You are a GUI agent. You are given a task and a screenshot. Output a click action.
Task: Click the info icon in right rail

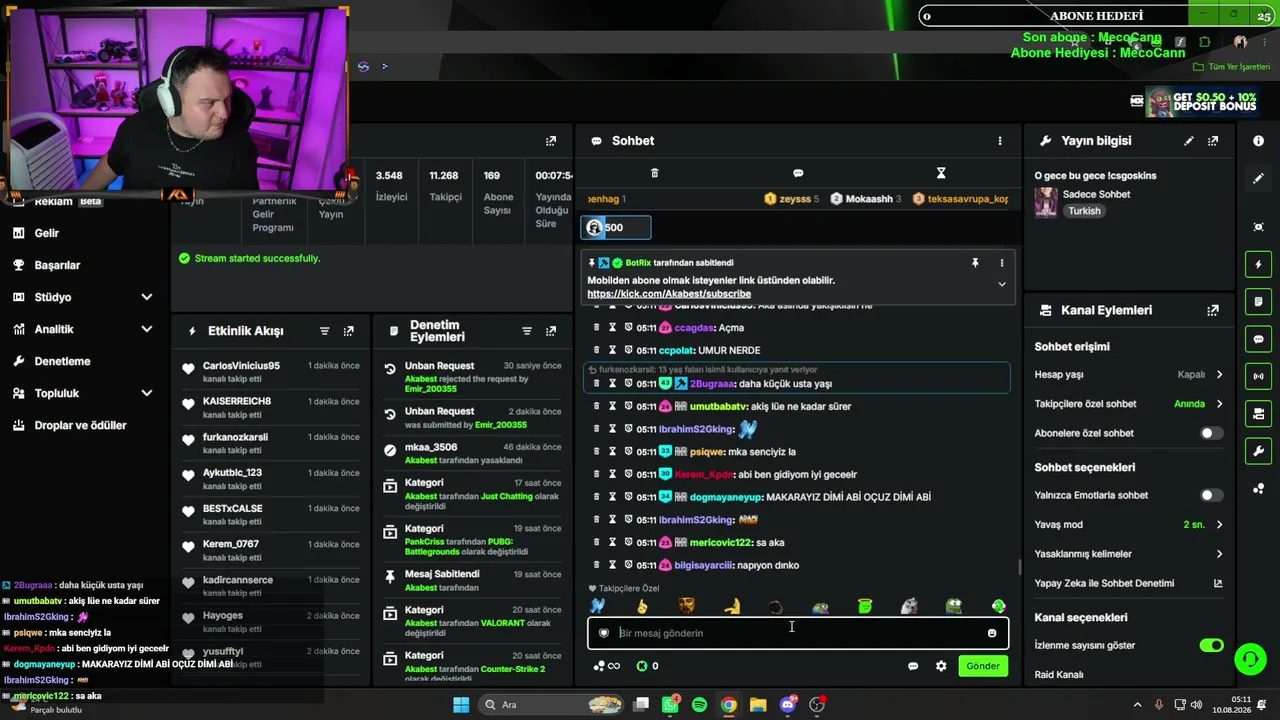coord(1258,141)
